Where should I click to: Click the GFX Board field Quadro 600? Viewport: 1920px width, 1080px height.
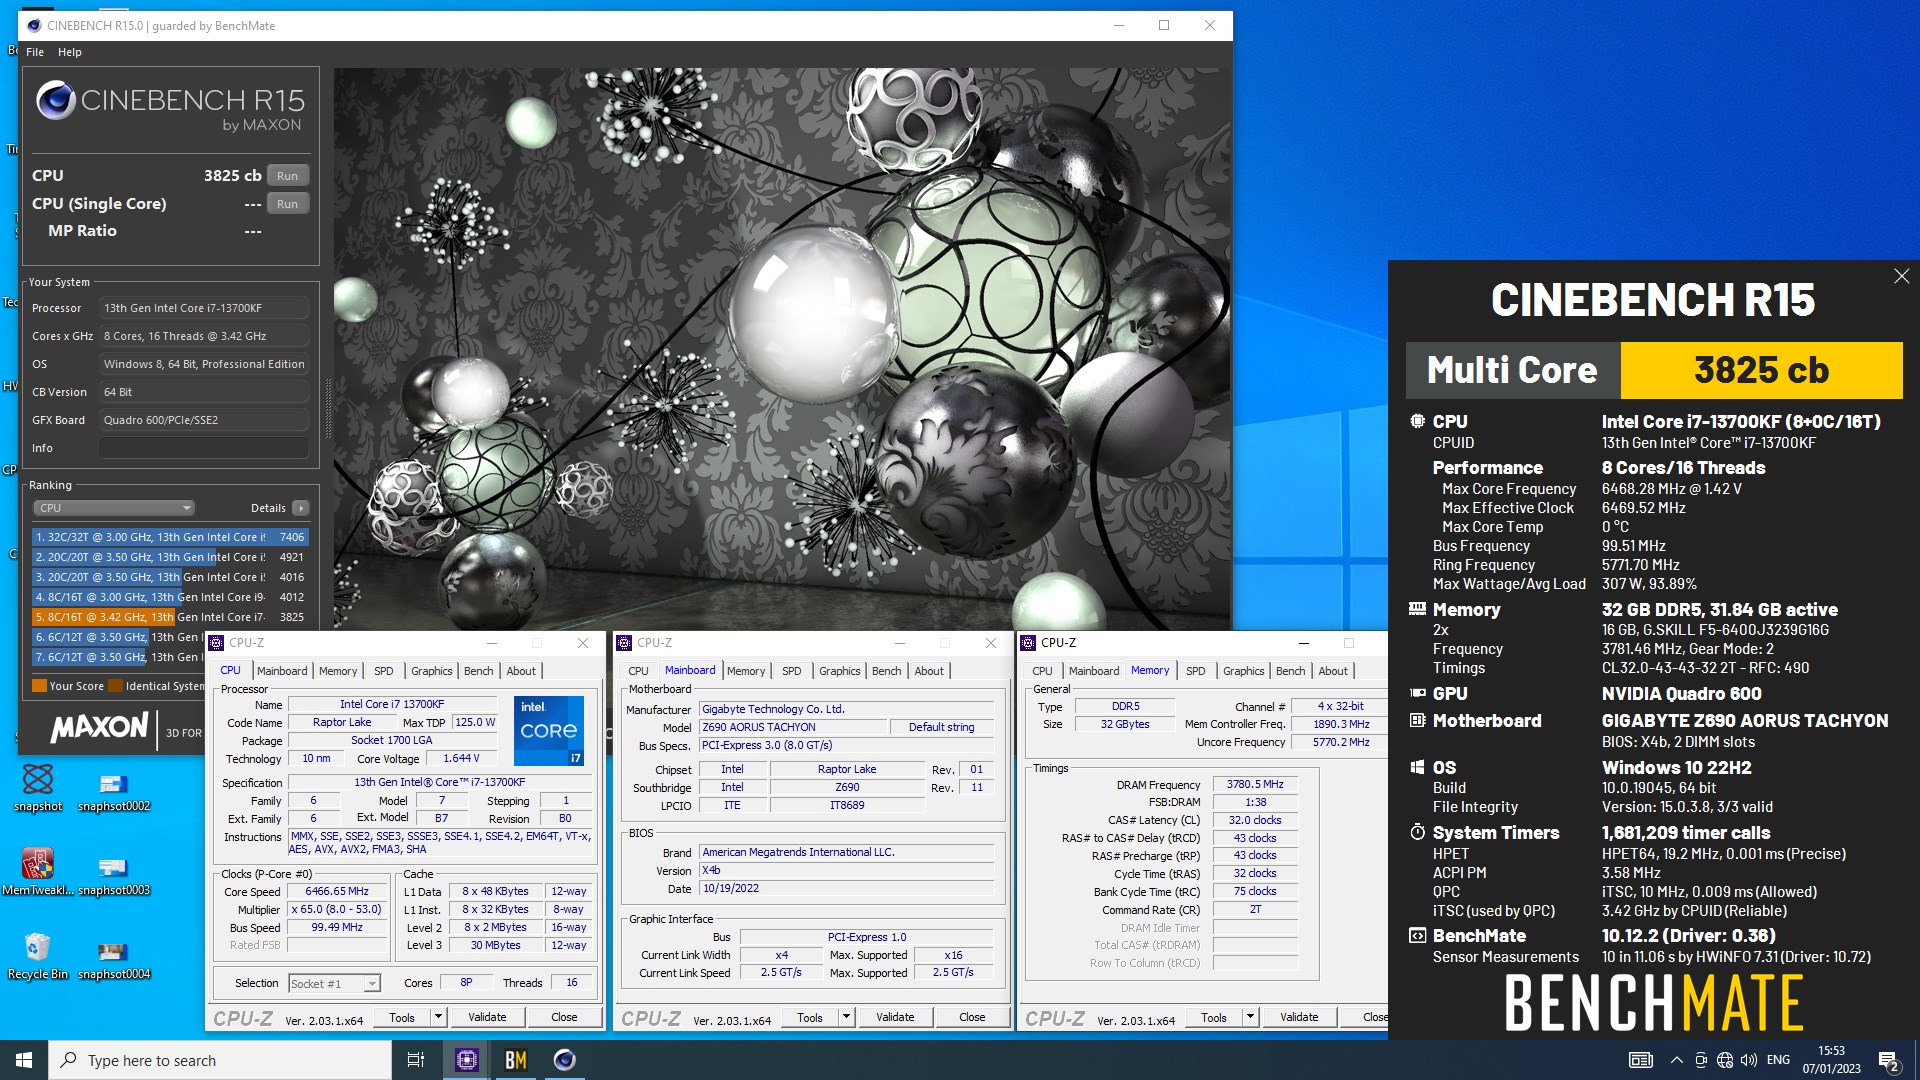pos(204,420)
